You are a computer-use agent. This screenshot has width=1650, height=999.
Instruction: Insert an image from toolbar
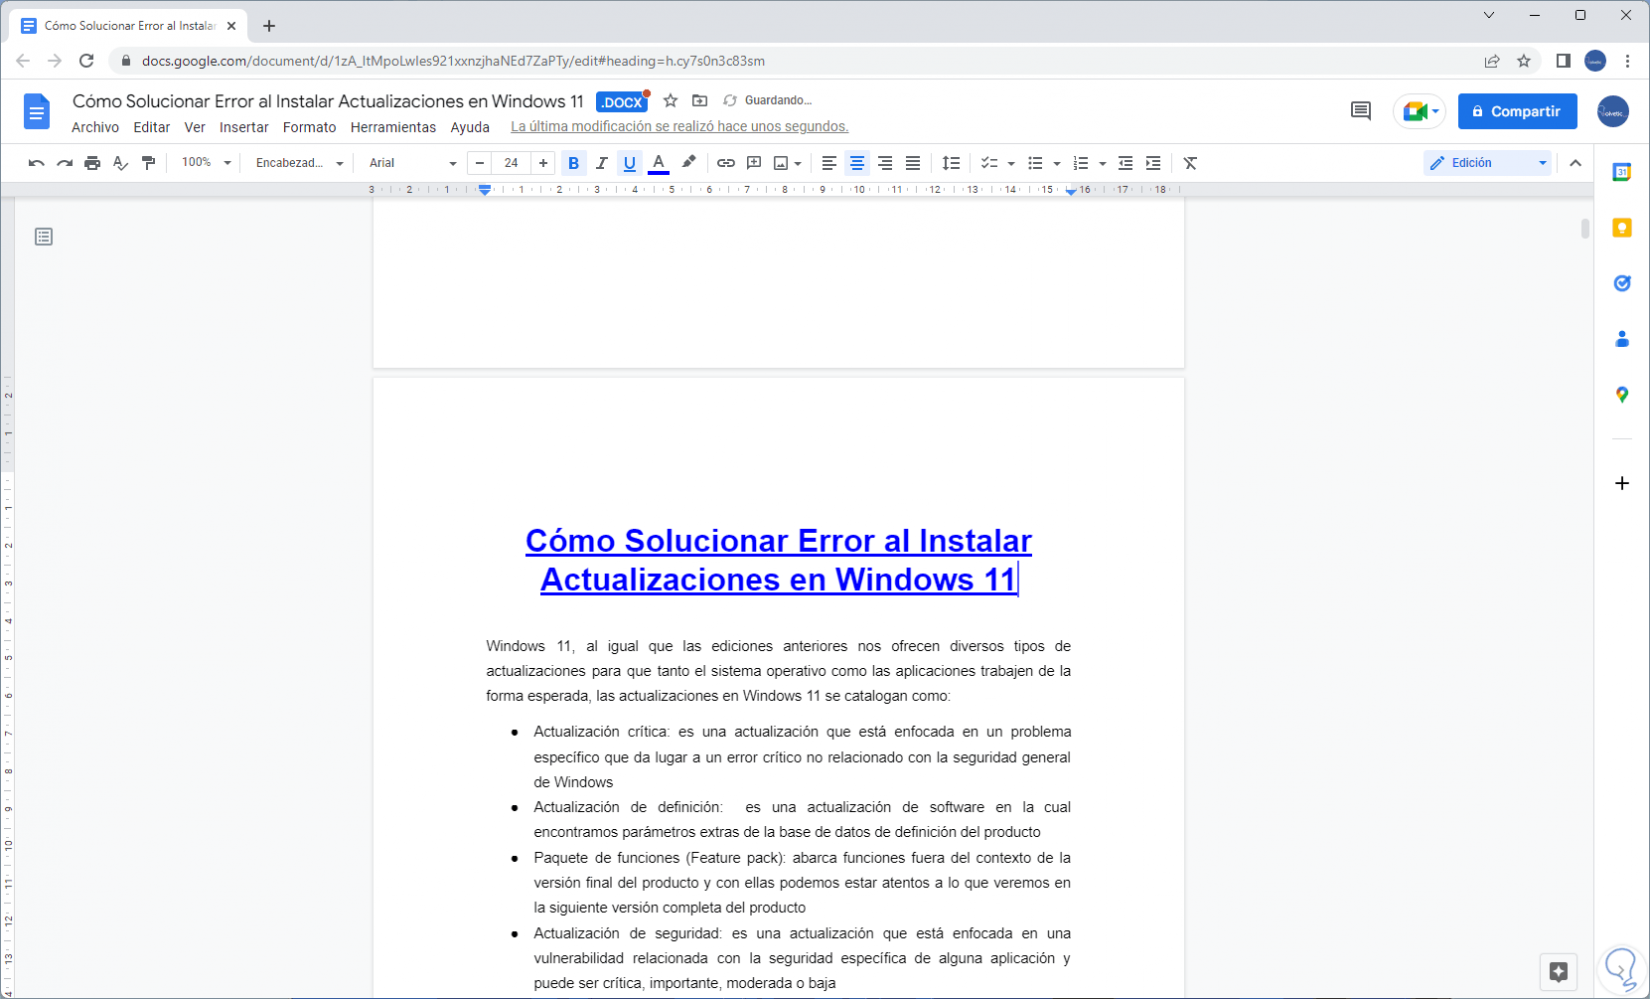point(781,163)
